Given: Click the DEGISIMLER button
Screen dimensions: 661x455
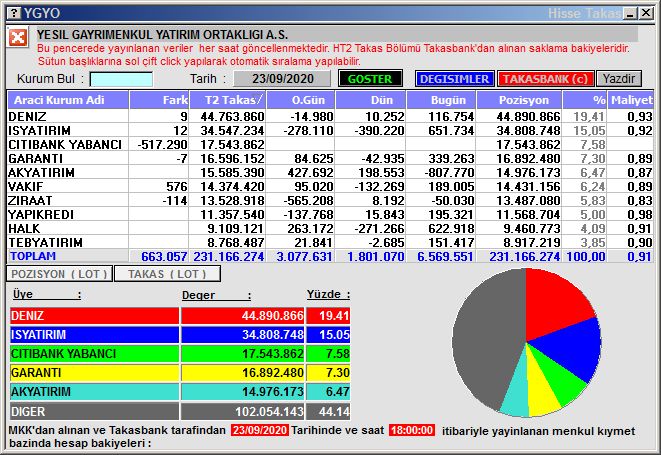Looking at the screenshot, I should pyautogui.click(x=454, y=79).
